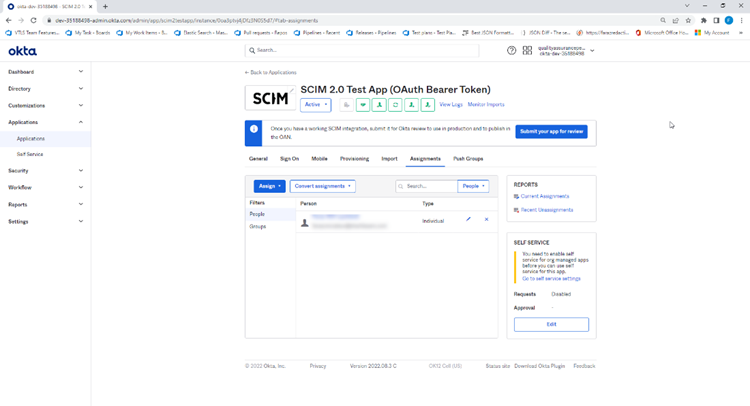Image resolution: width=750 pixels, height=406 pixels.
Task: Open the Convert assignments dropdown
Action: point(322,186)
